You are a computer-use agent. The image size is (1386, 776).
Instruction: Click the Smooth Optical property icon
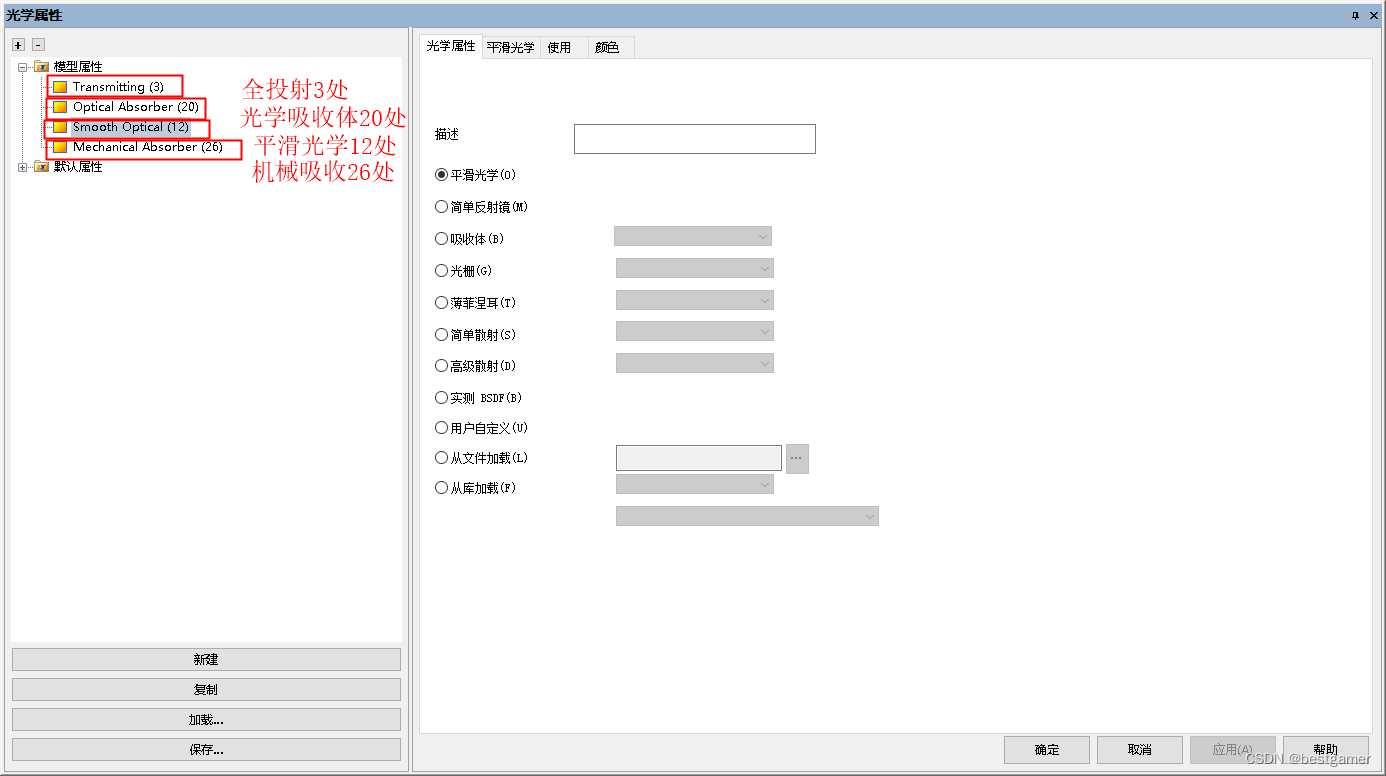coord(60,127)
